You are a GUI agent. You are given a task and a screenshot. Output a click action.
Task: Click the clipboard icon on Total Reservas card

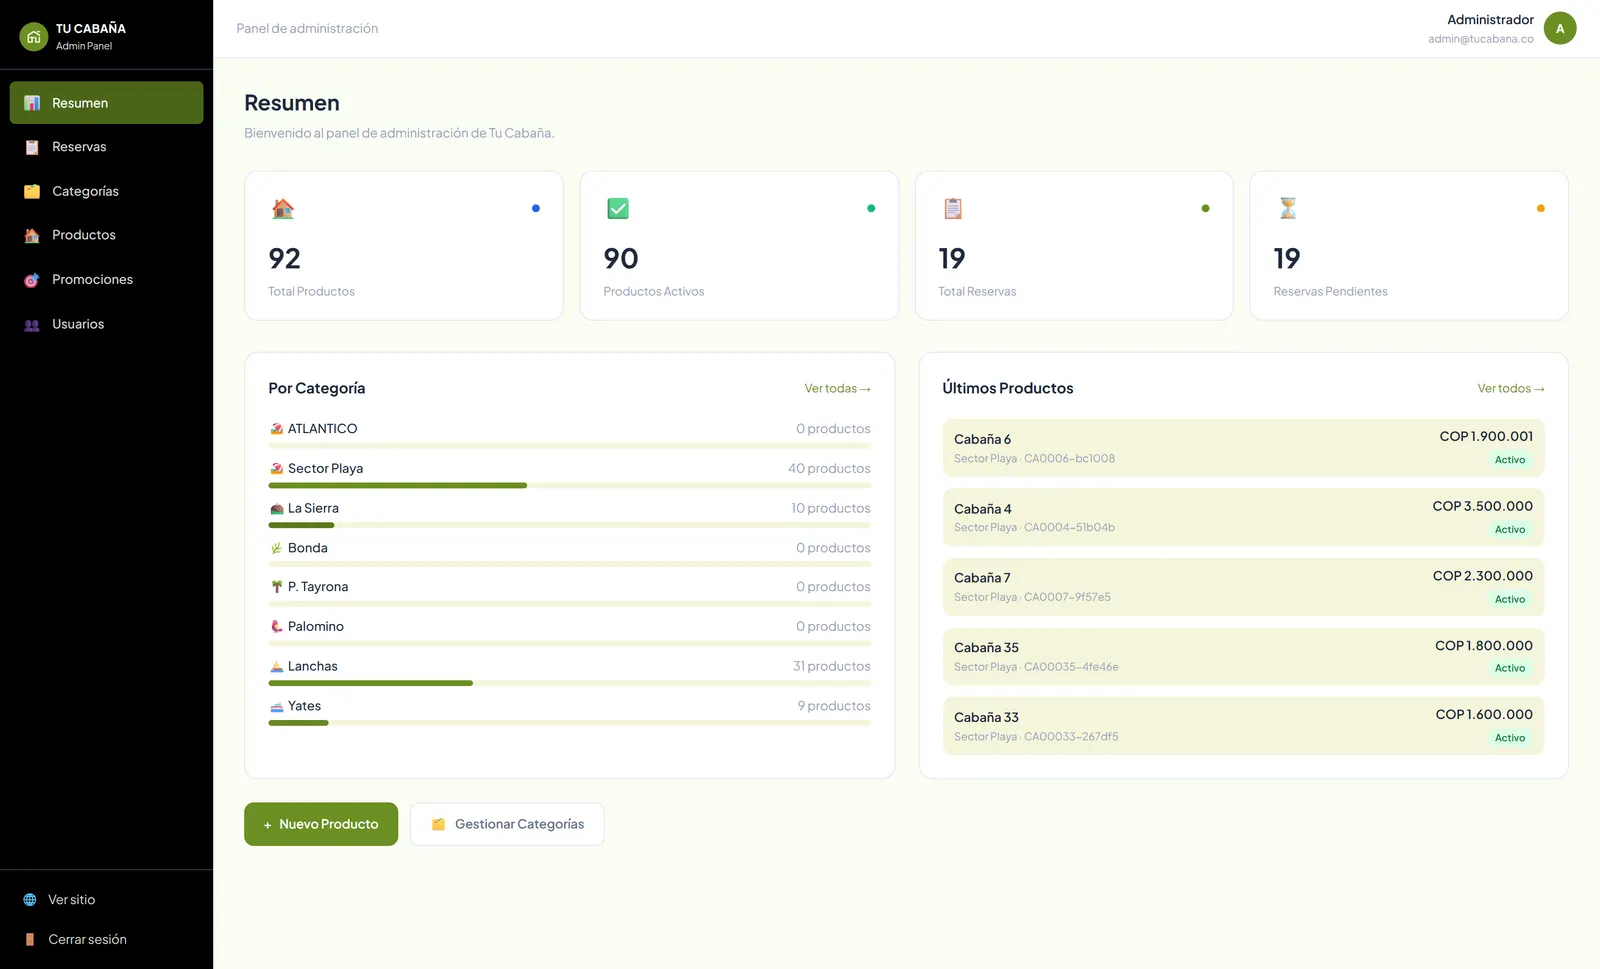pos(953,208)
